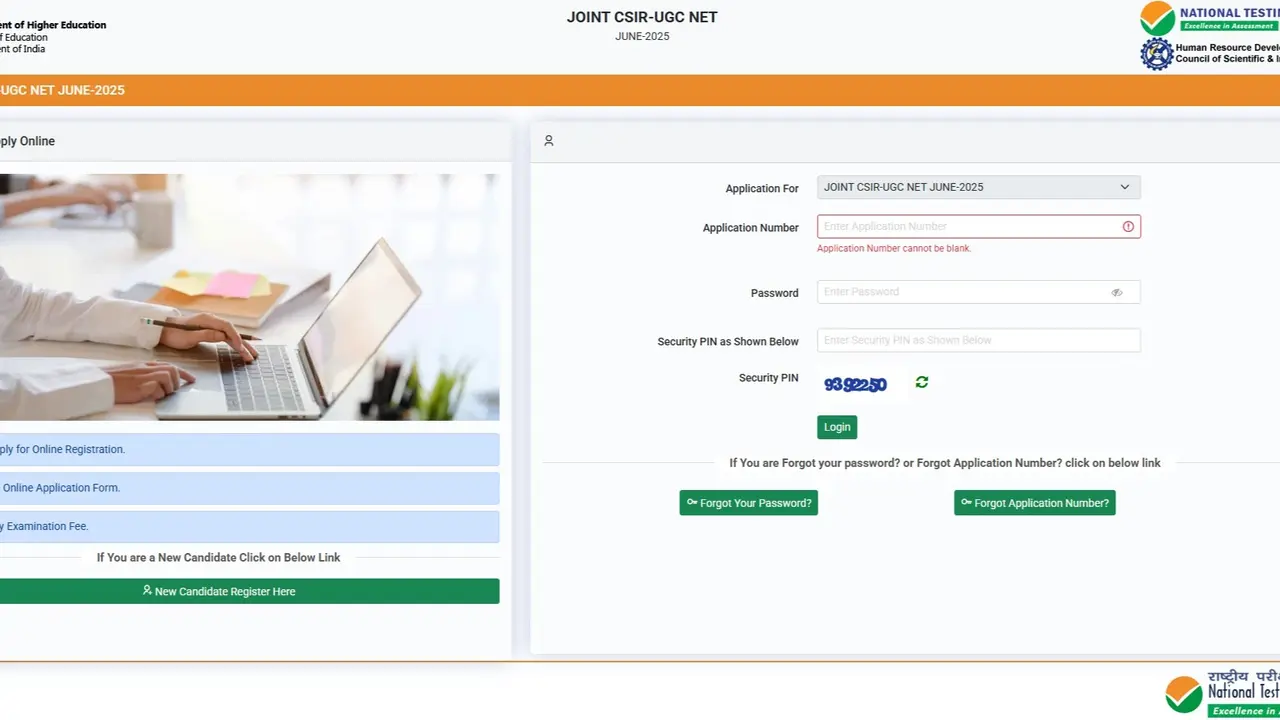Click the candidate profile icon atop the login panel
The height and width of the screenshot is (720, 1280).
pos(548,140)
